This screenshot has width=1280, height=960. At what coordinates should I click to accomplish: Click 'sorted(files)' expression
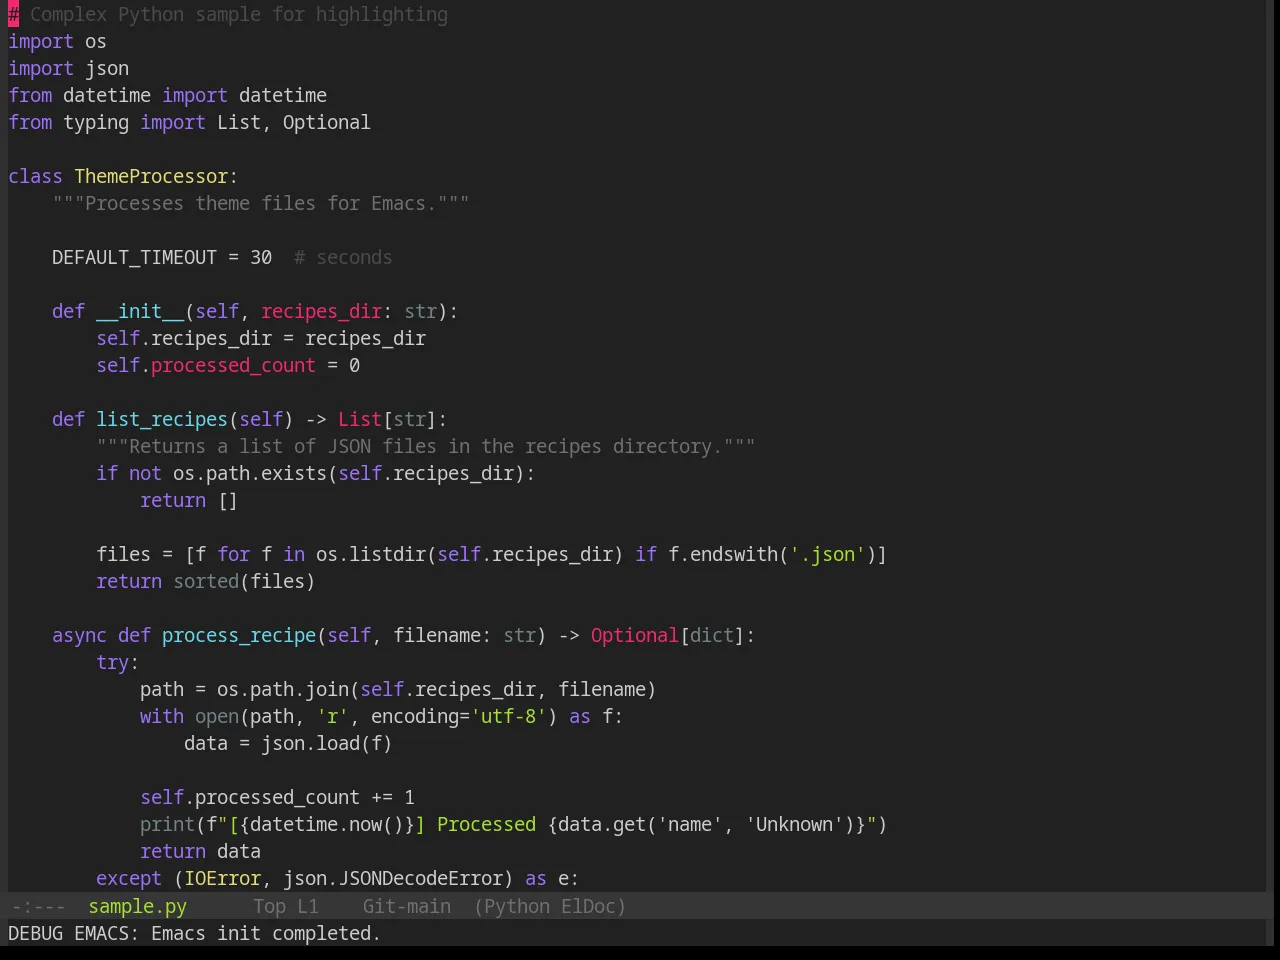(x=244, y=582)
